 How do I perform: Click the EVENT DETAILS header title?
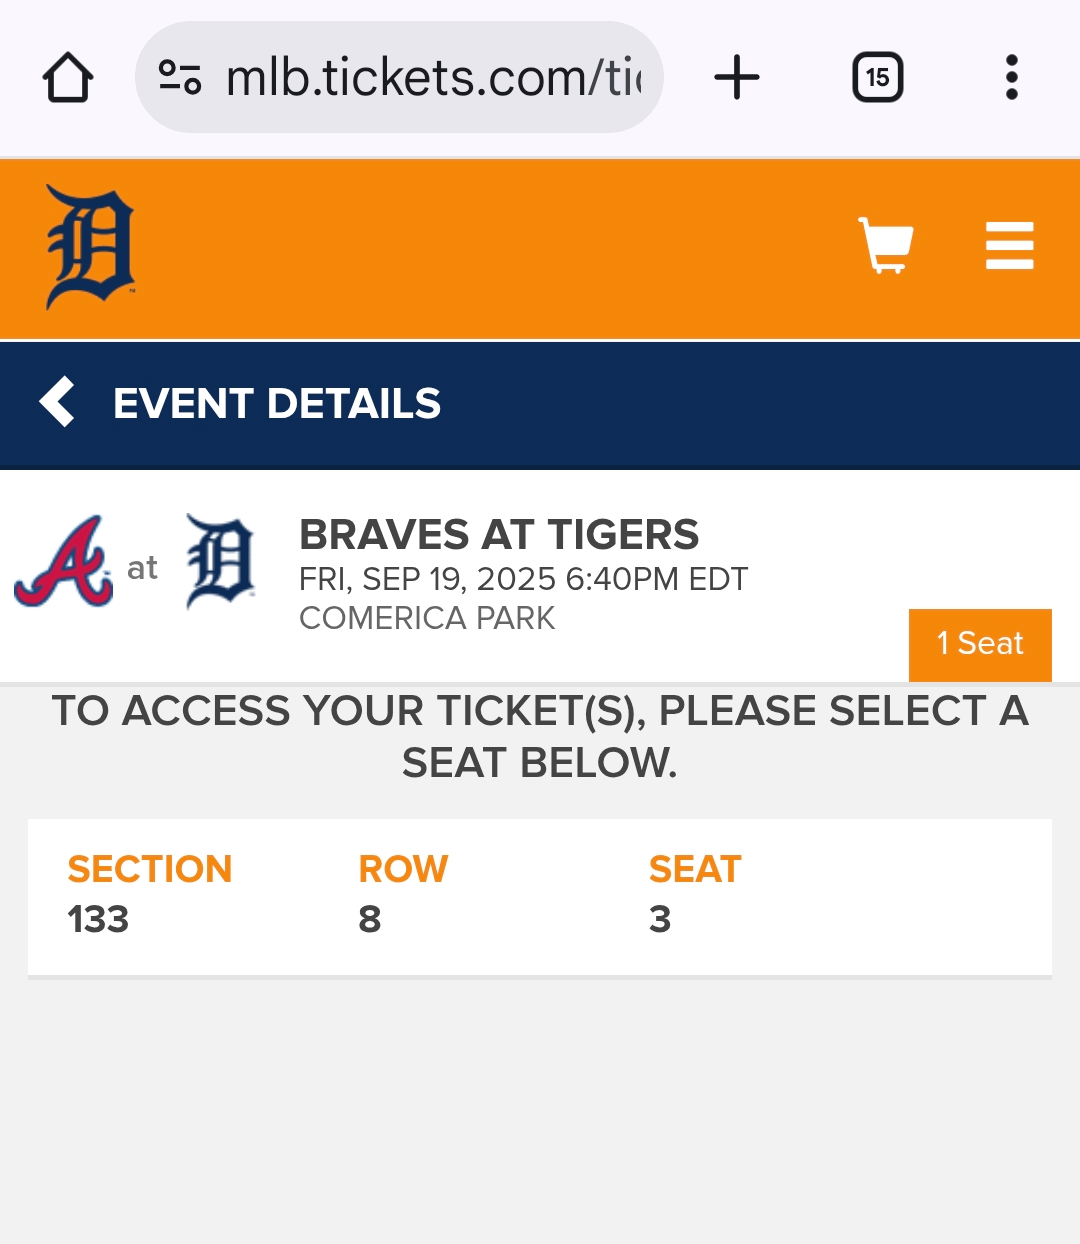click(277, 404)
